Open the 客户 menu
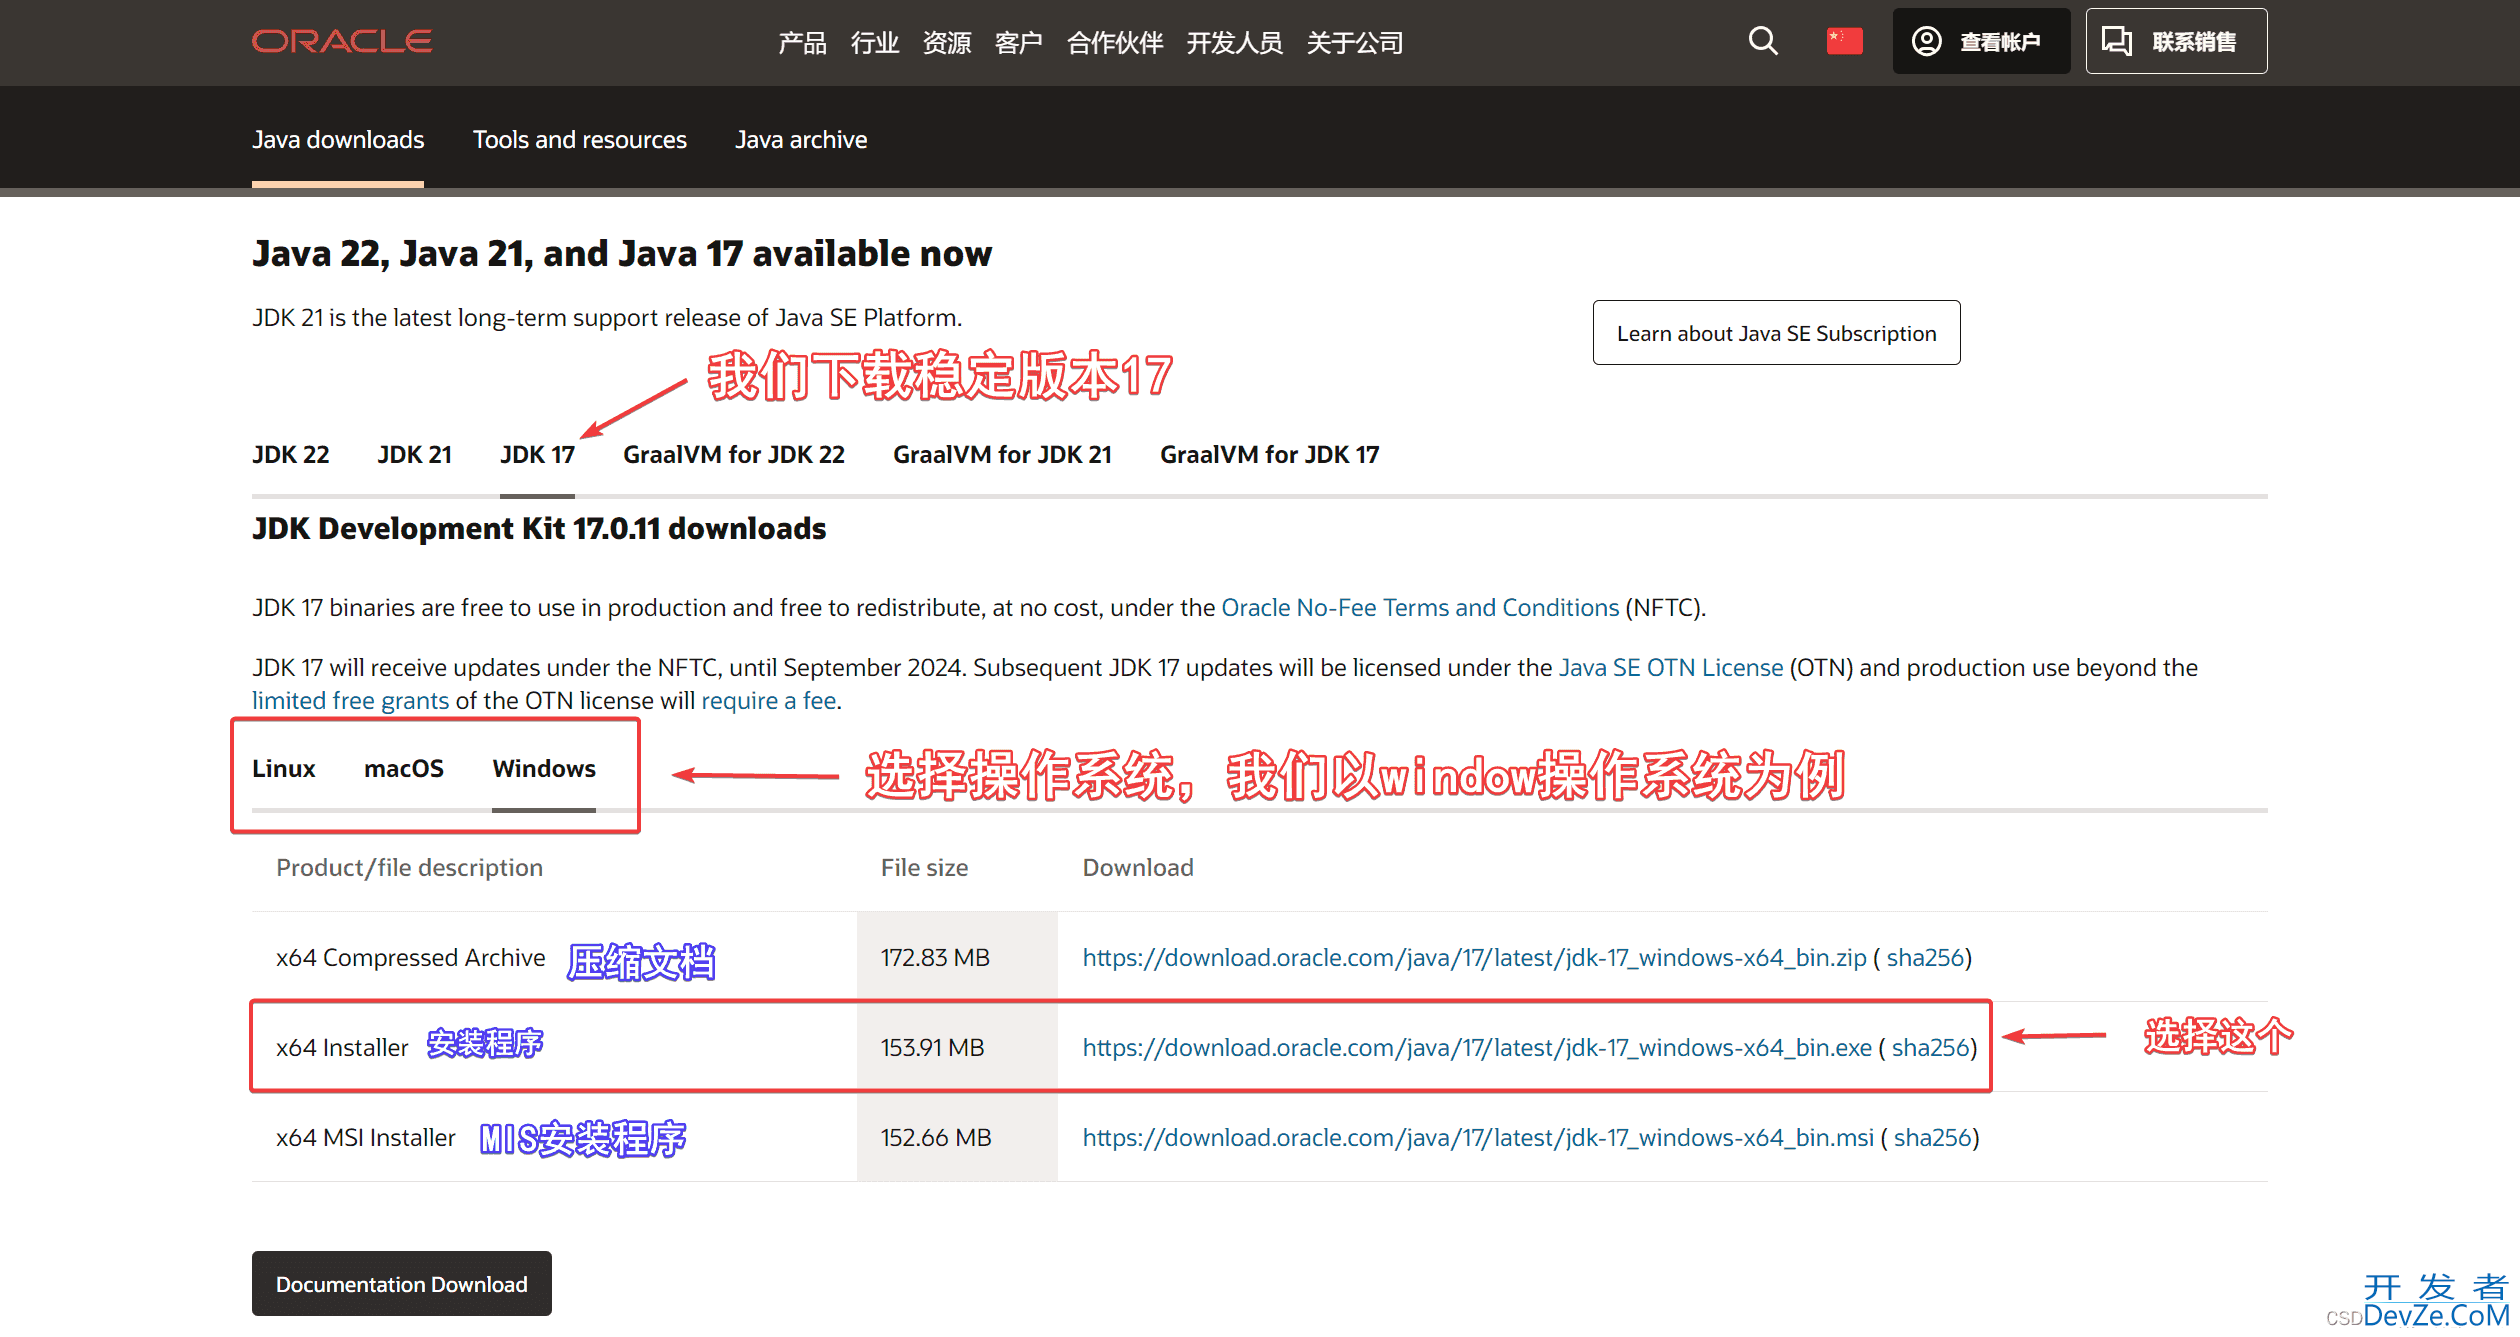Screen dimensions: 2520x1337 point(1018,43)
